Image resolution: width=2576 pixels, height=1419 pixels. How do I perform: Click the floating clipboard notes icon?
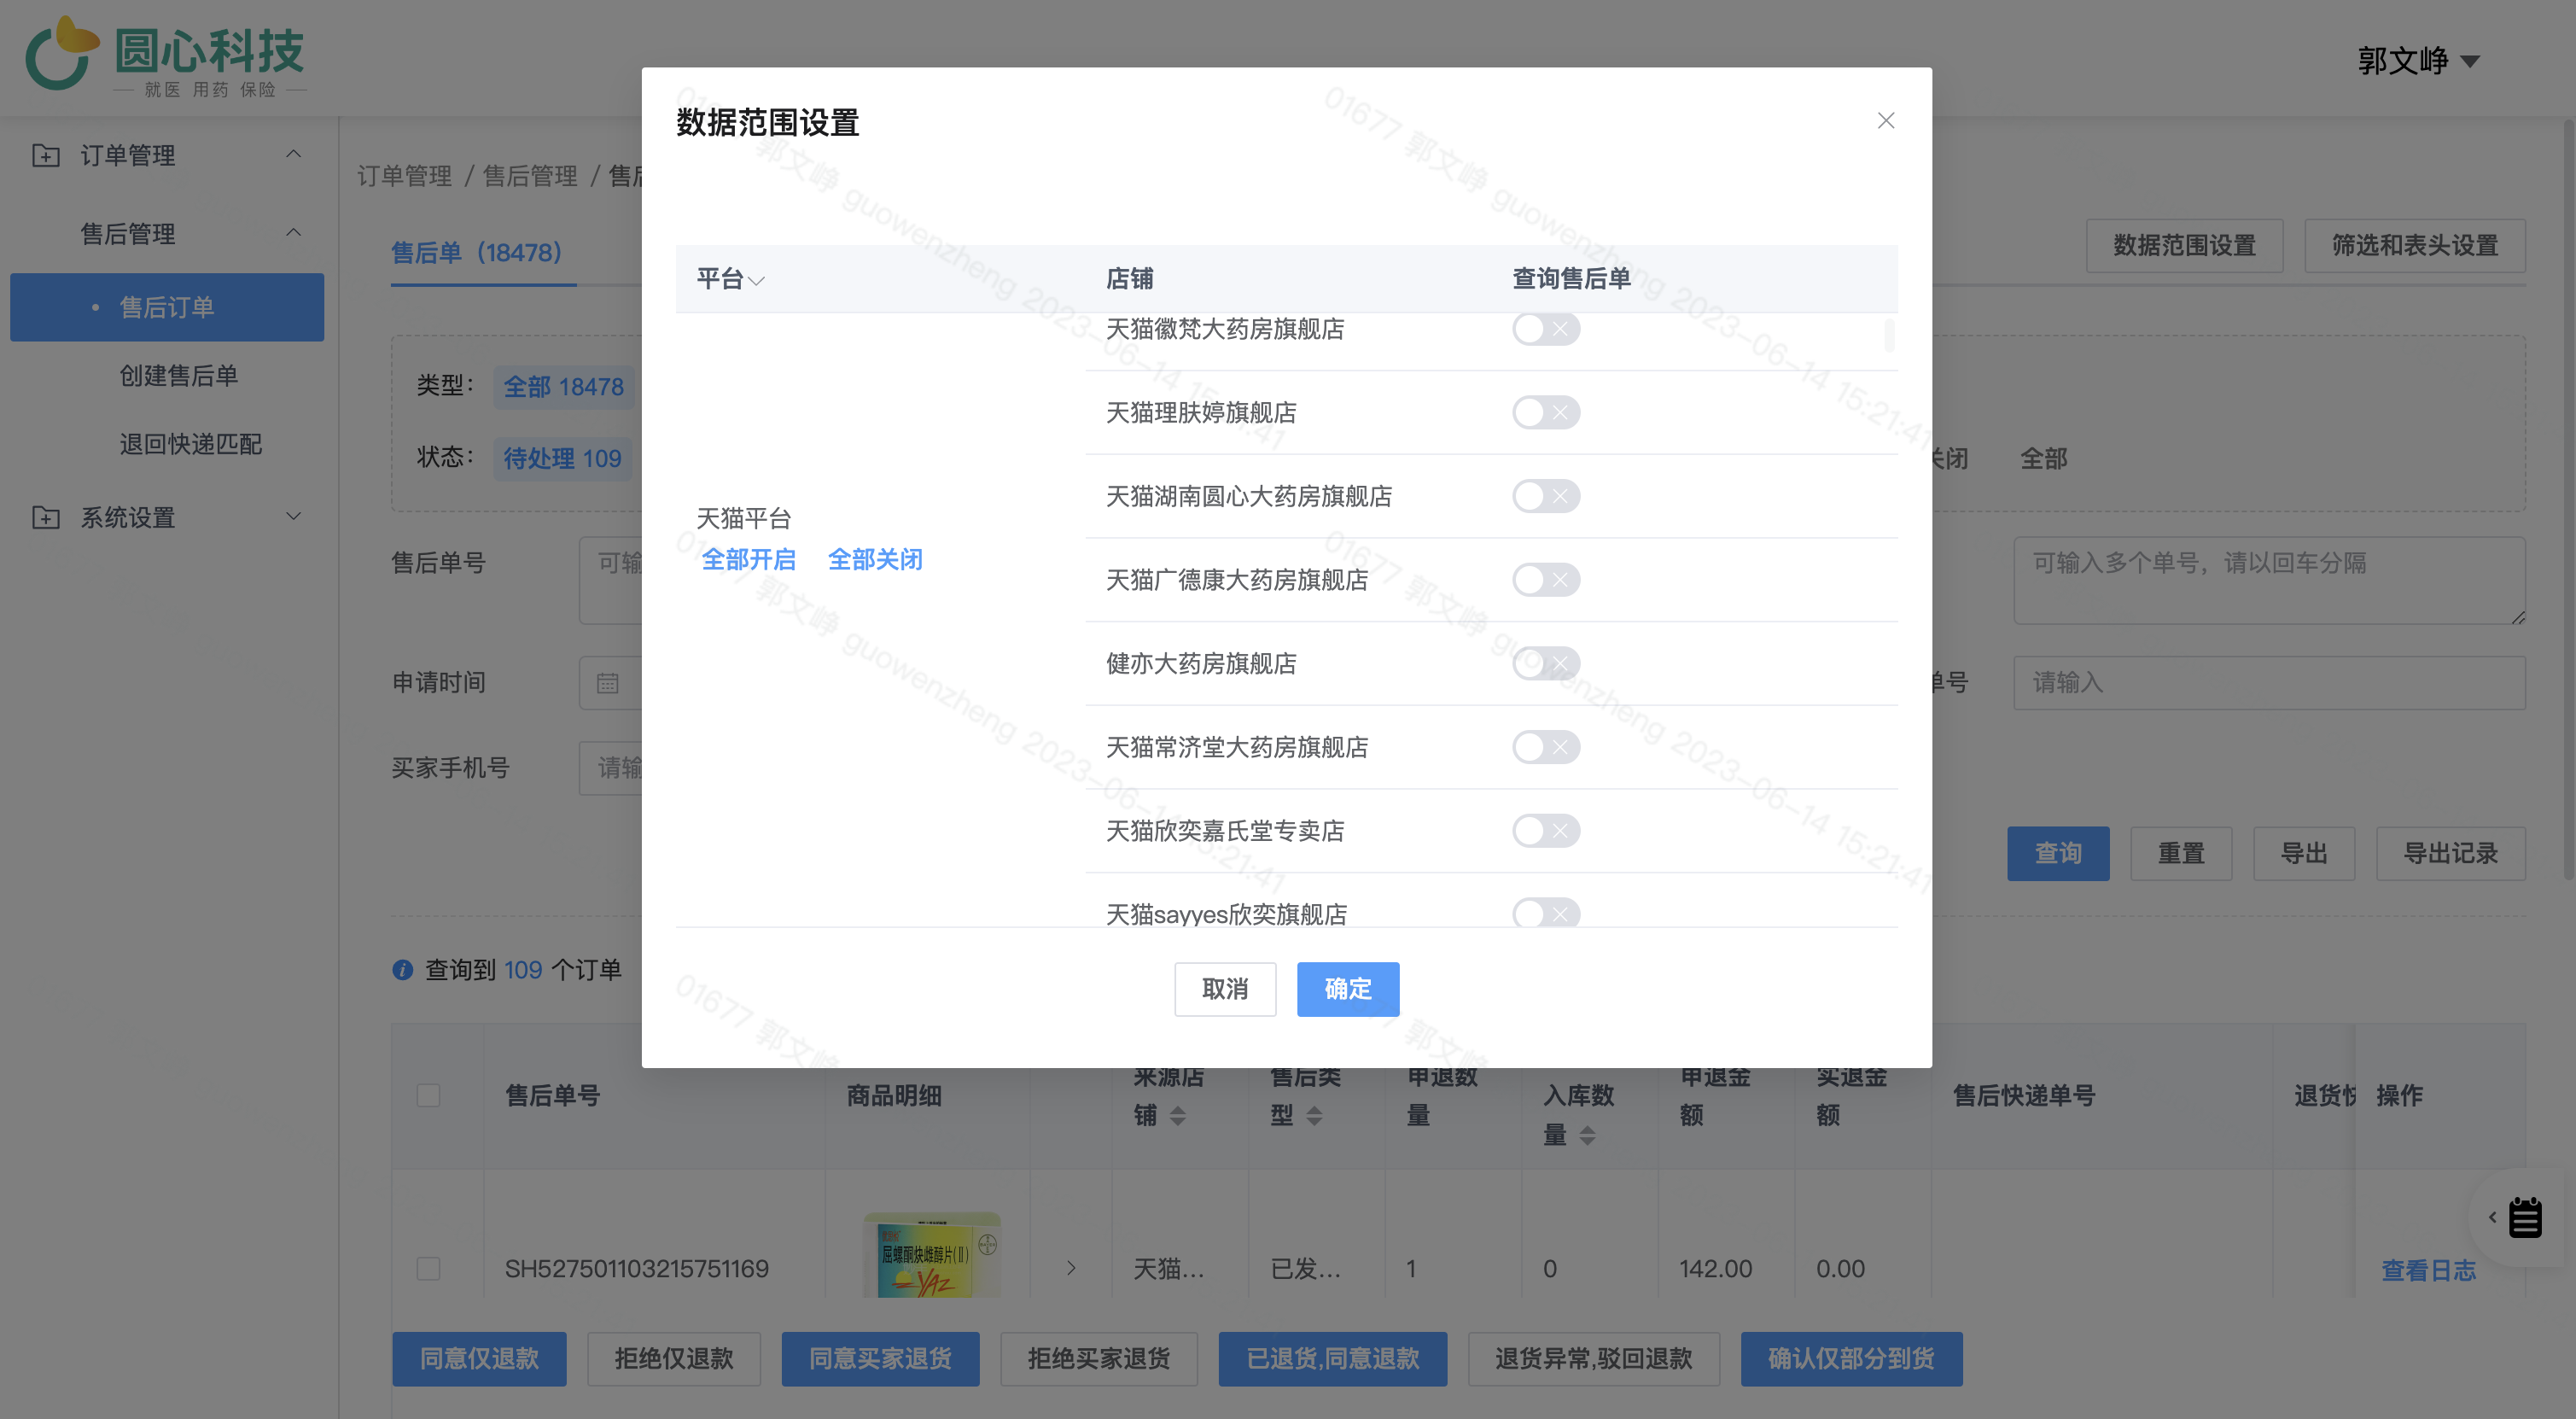[x=2525, y=1218]
